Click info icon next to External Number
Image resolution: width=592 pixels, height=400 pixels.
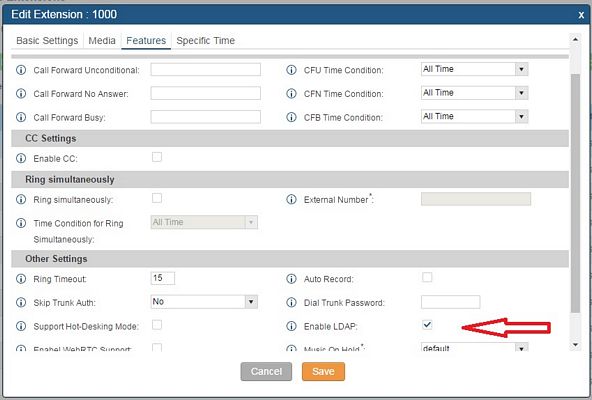(291, 199)
